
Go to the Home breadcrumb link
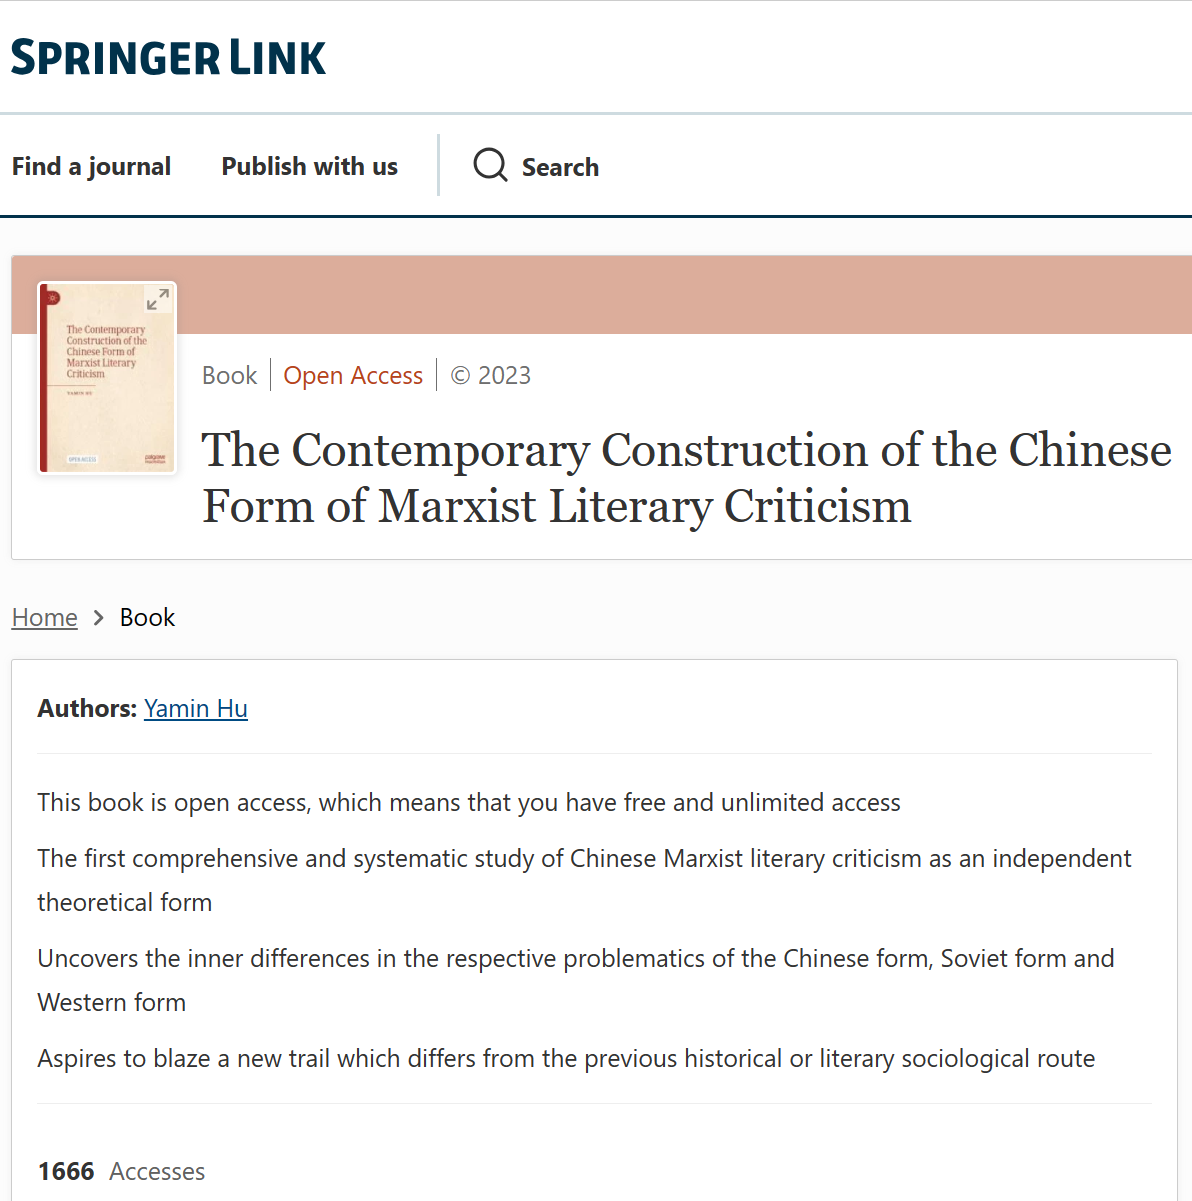[45, 618]
